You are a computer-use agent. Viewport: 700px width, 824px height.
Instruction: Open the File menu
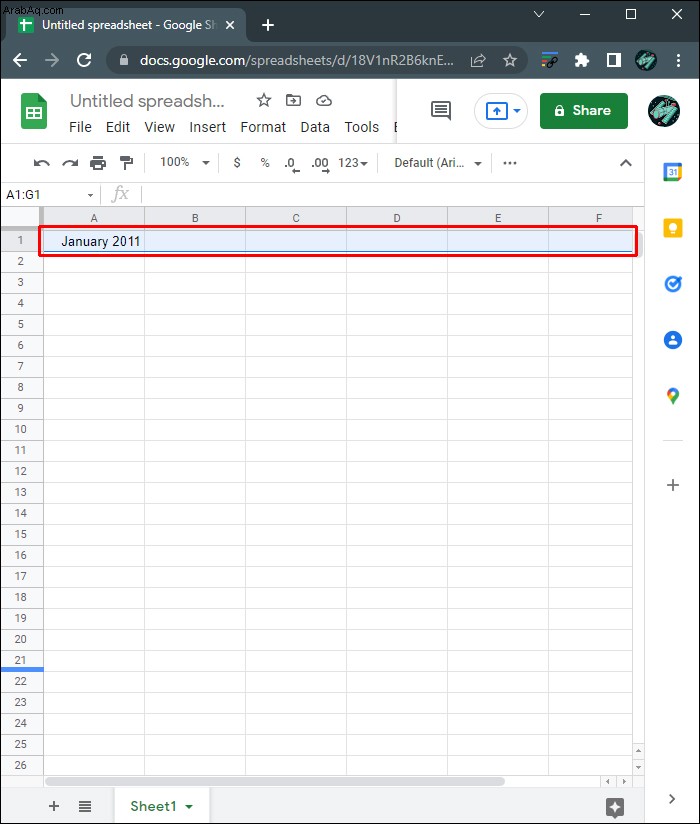80,127
